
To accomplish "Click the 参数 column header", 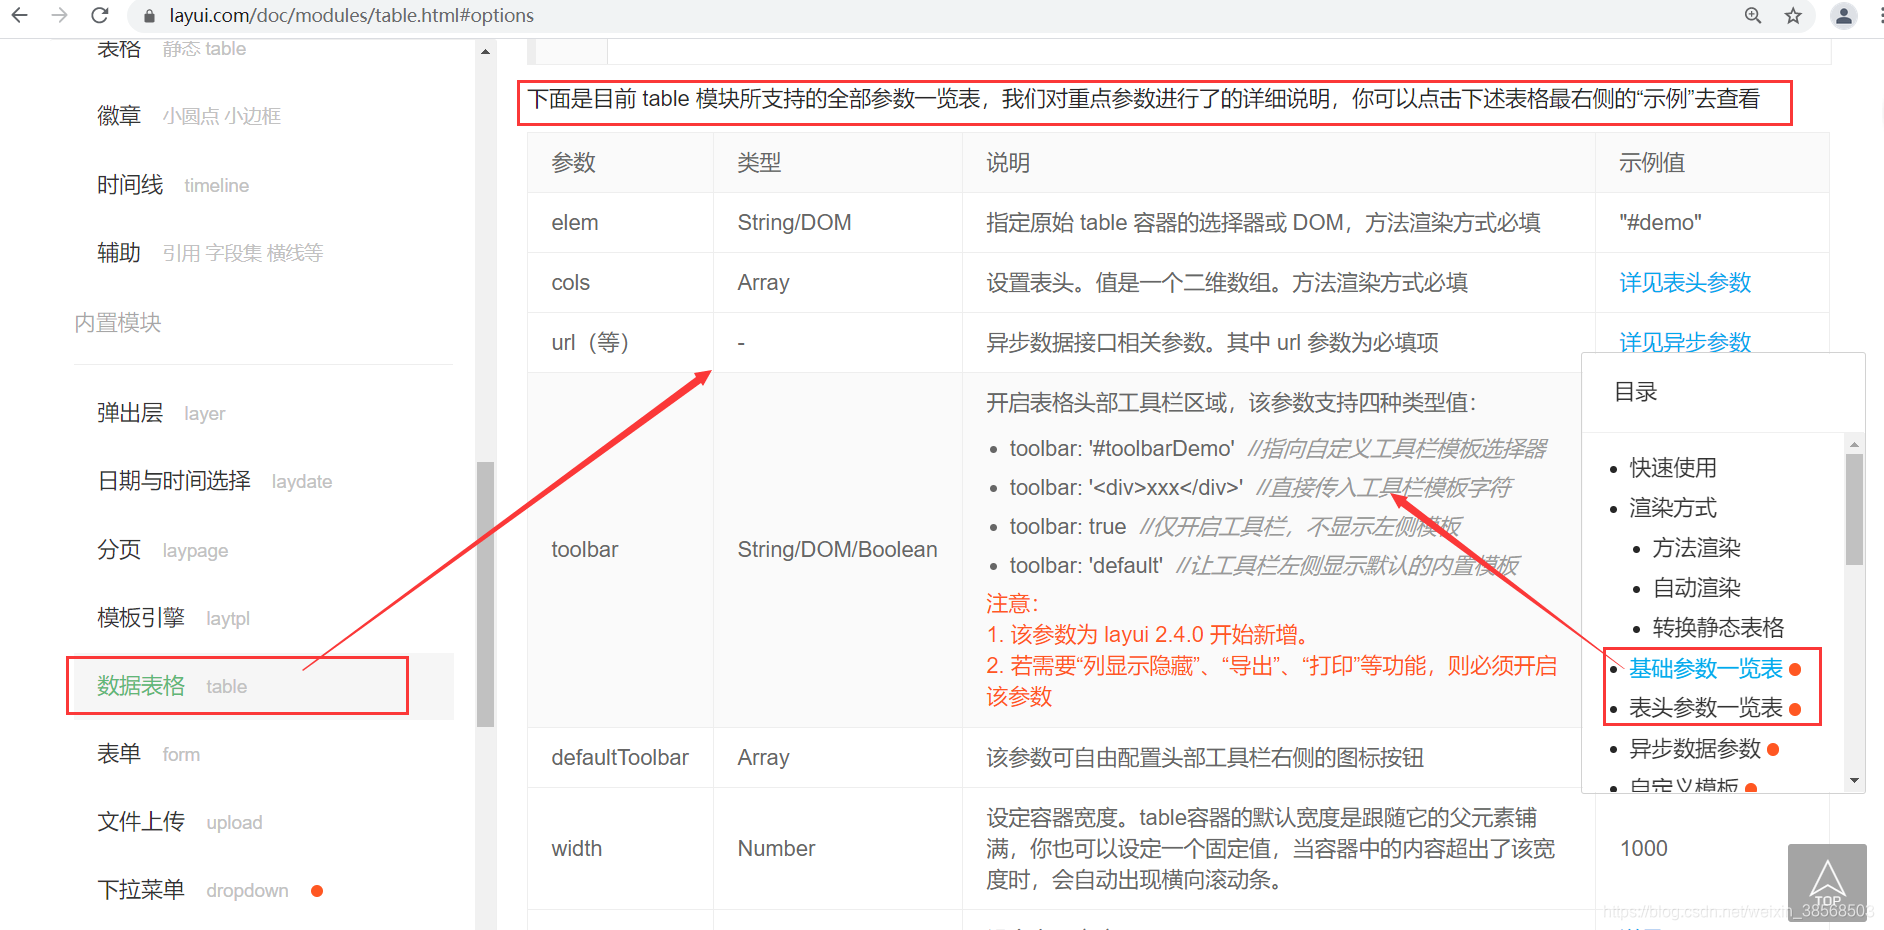I will (x=620, y=162).
